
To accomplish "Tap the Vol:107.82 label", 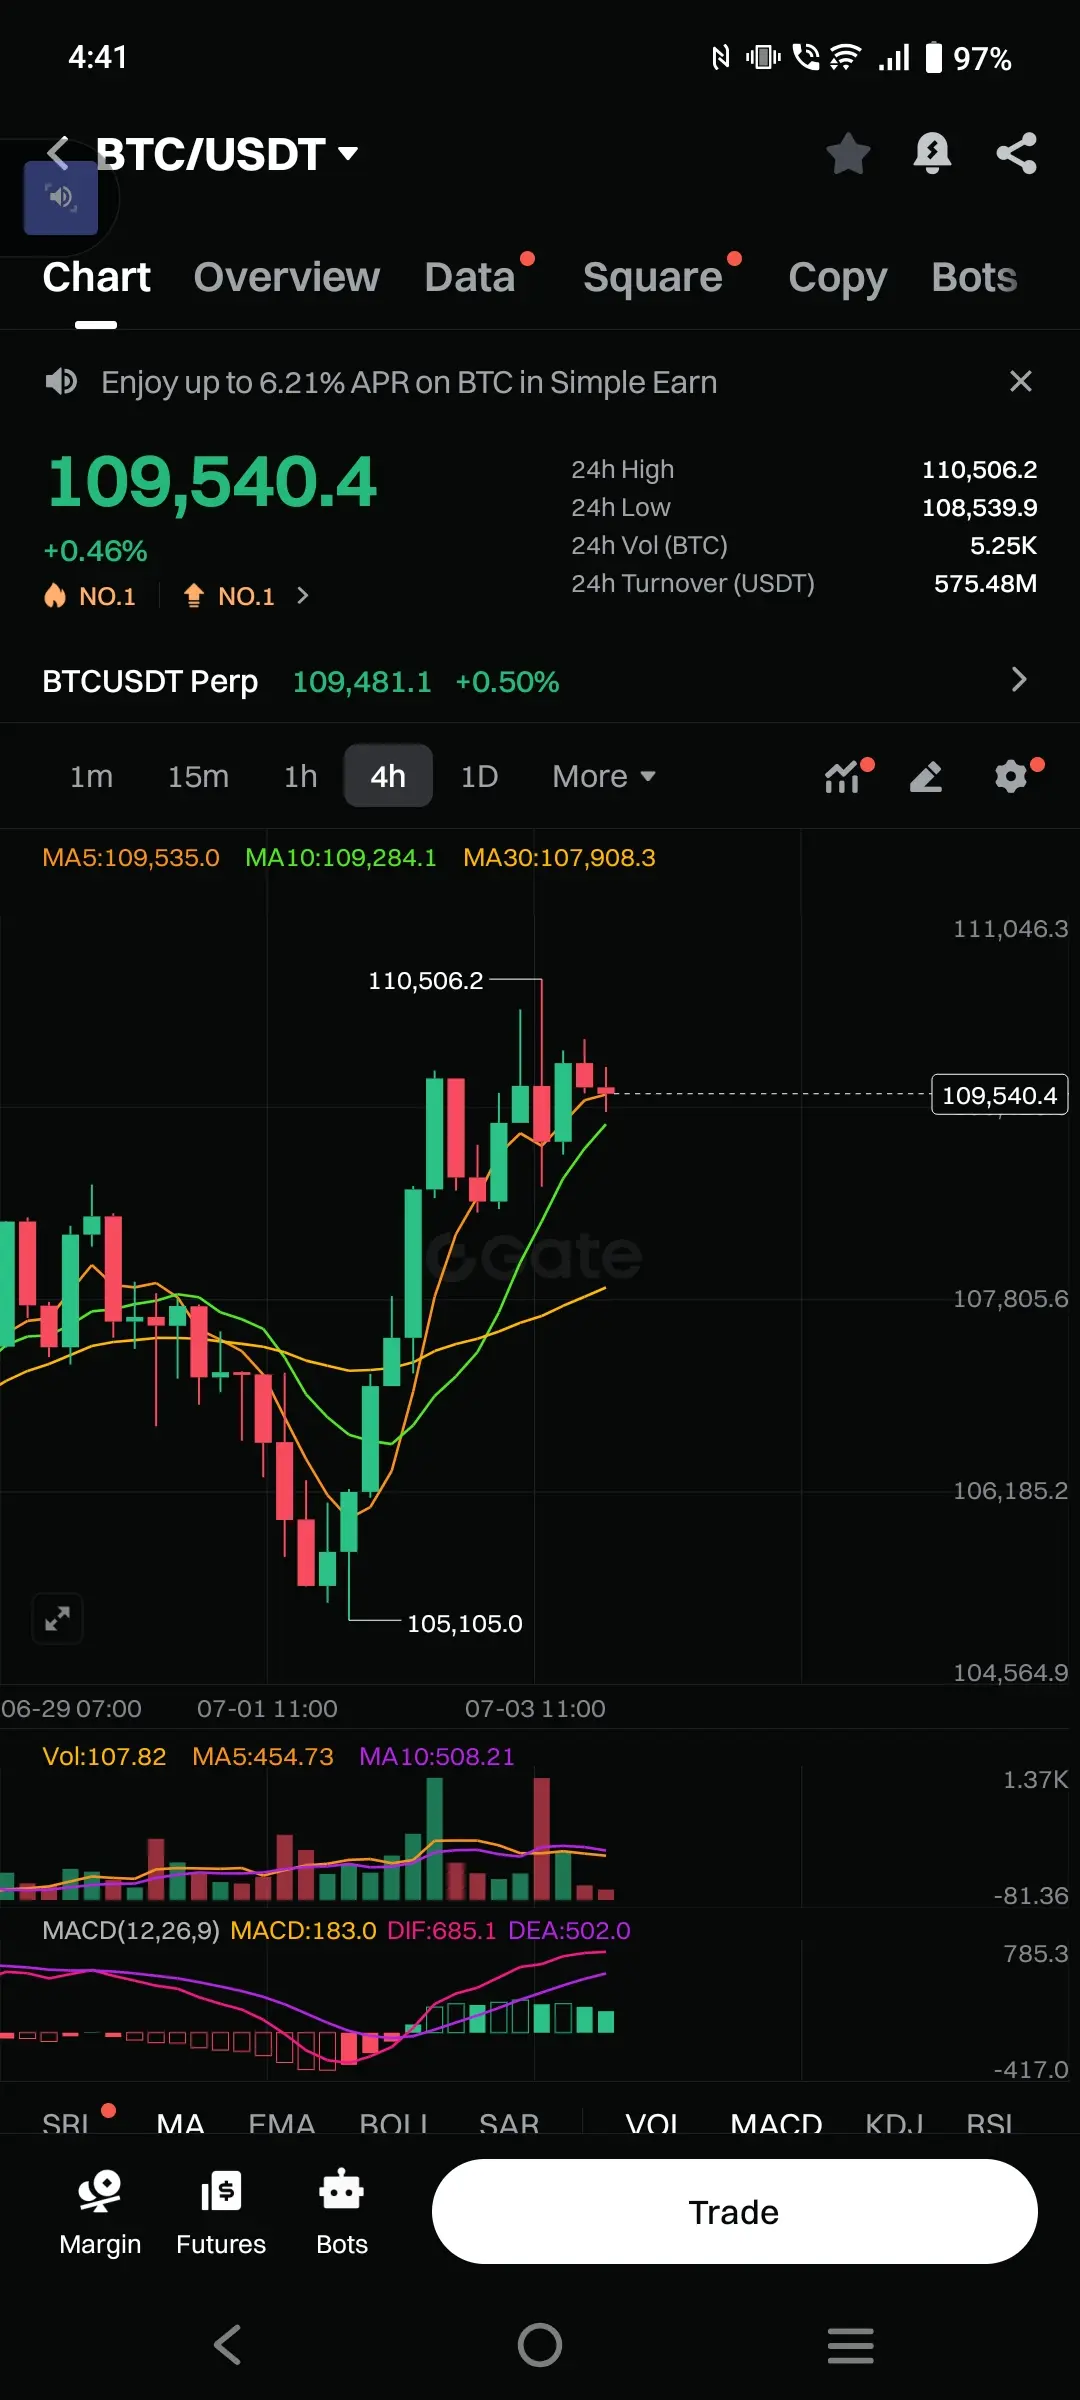I will click(x=104, y=1756).
